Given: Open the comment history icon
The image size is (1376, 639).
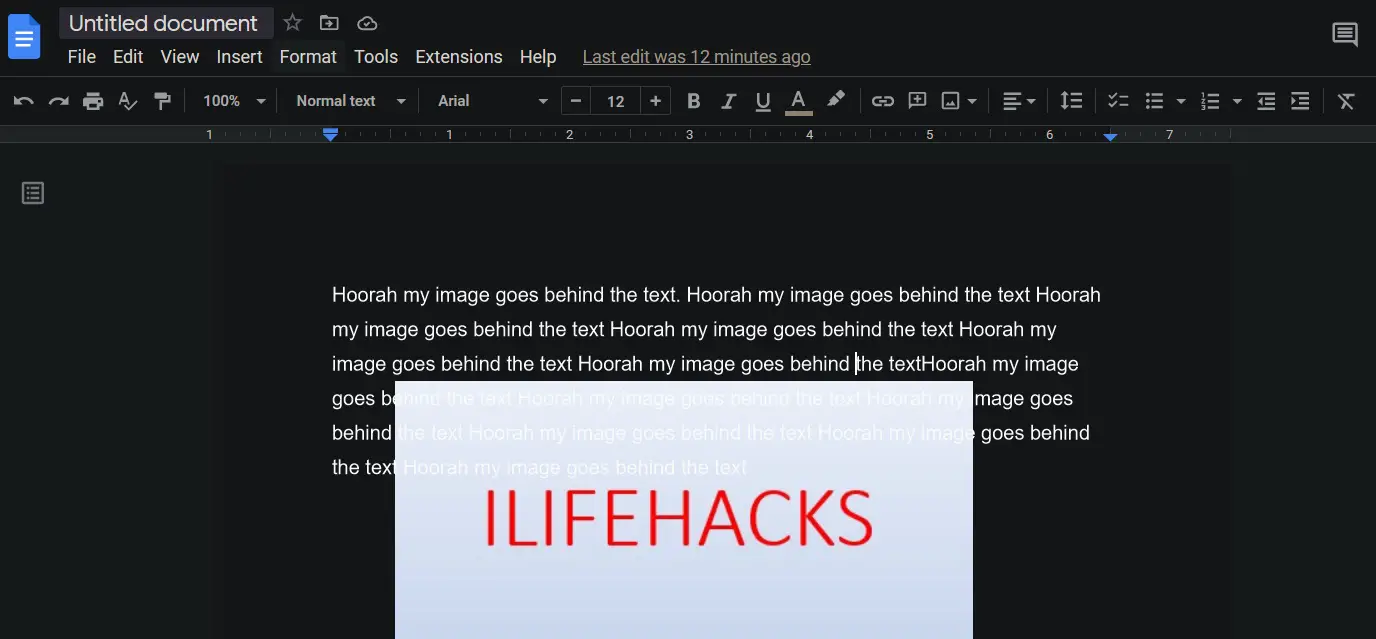Looking at the screenshot, I should click(1345, 35).
